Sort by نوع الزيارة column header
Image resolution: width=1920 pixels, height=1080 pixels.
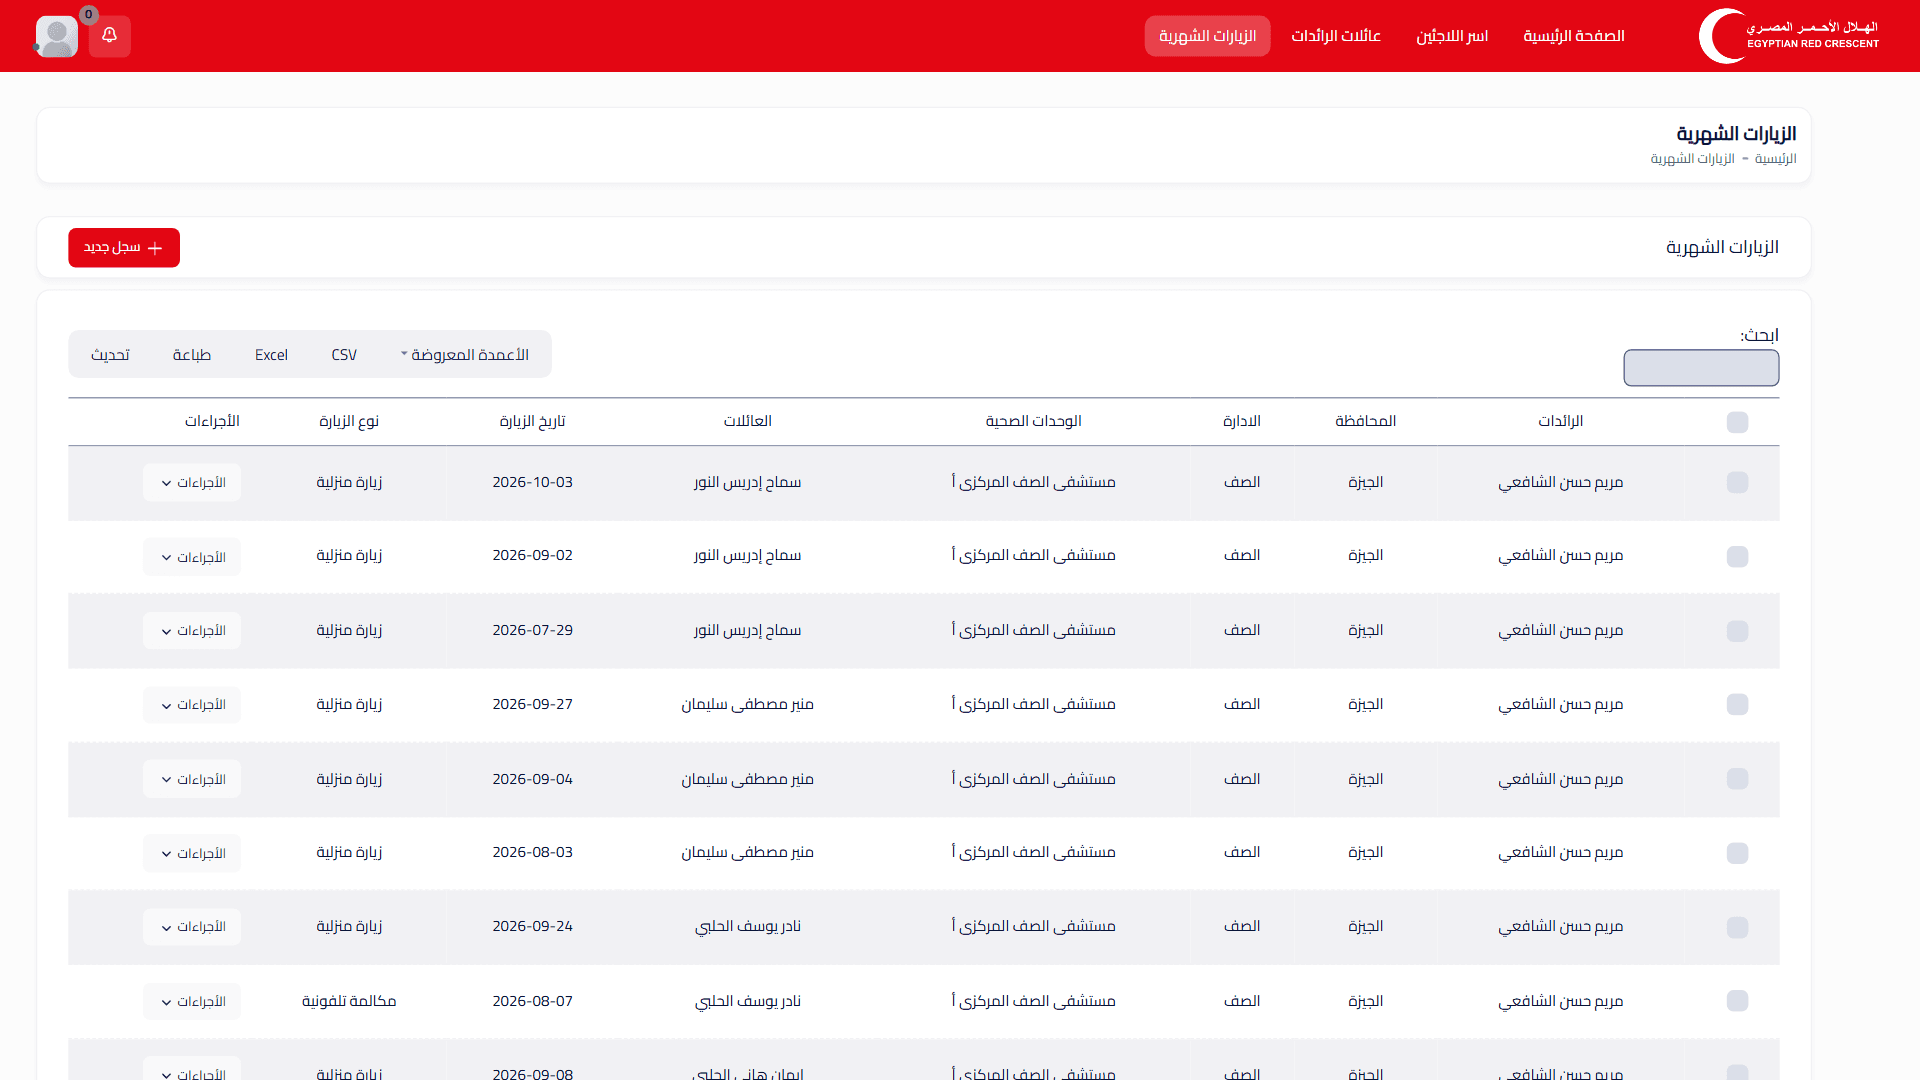coord(349,421)
